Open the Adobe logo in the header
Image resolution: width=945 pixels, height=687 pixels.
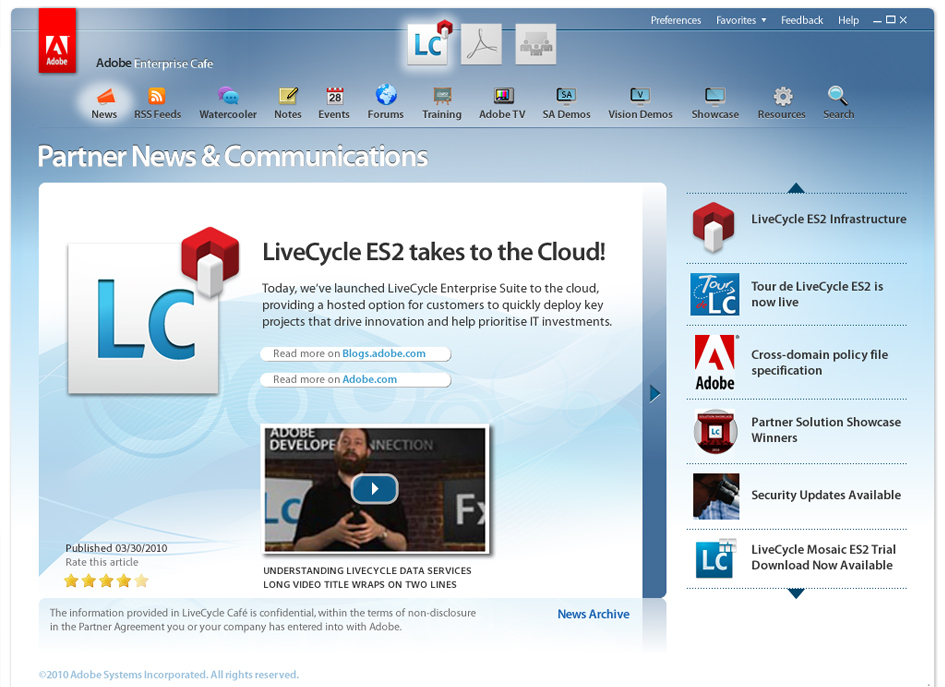57,40
